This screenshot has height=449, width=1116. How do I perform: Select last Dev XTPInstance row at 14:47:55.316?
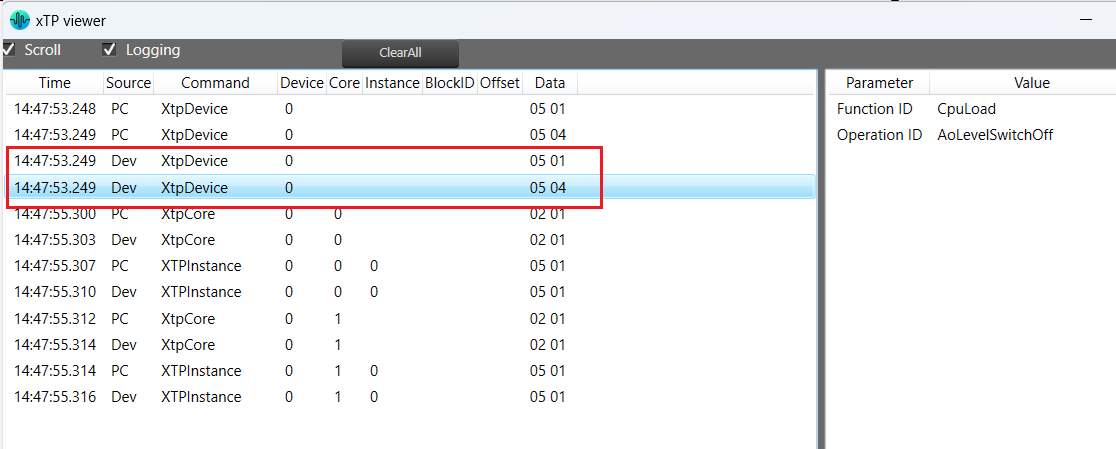pos(410,397)
